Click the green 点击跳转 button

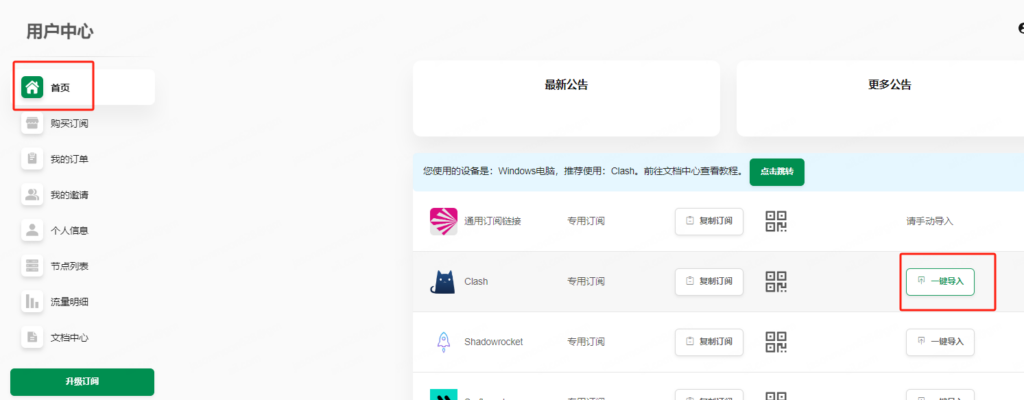click(x=776, y=172)
